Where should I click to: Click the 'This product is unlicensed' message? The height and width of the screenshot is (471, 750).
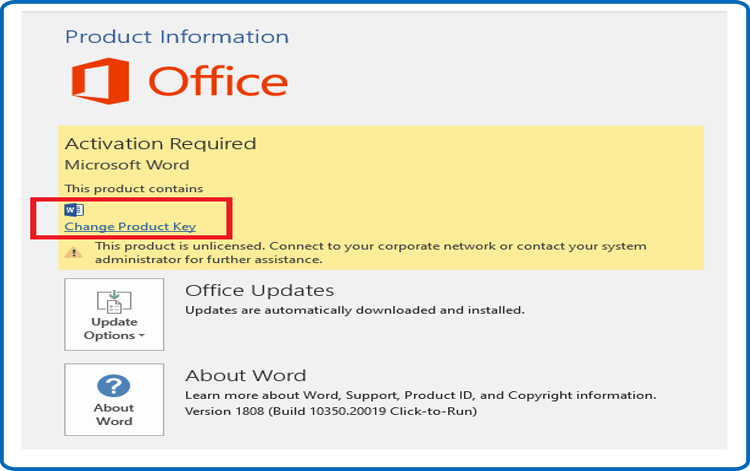point(371,252)
